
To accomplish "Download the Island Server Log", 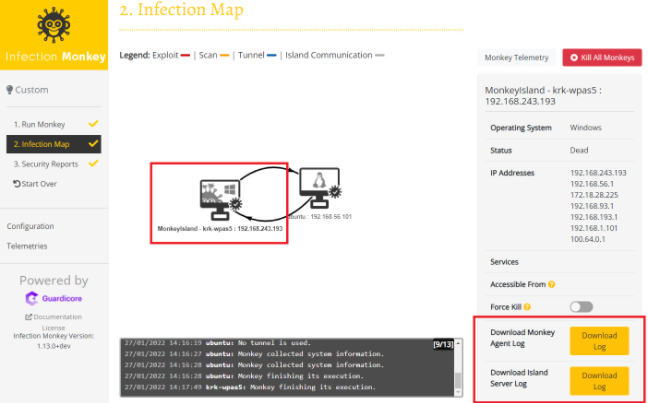I will point(599,381).
